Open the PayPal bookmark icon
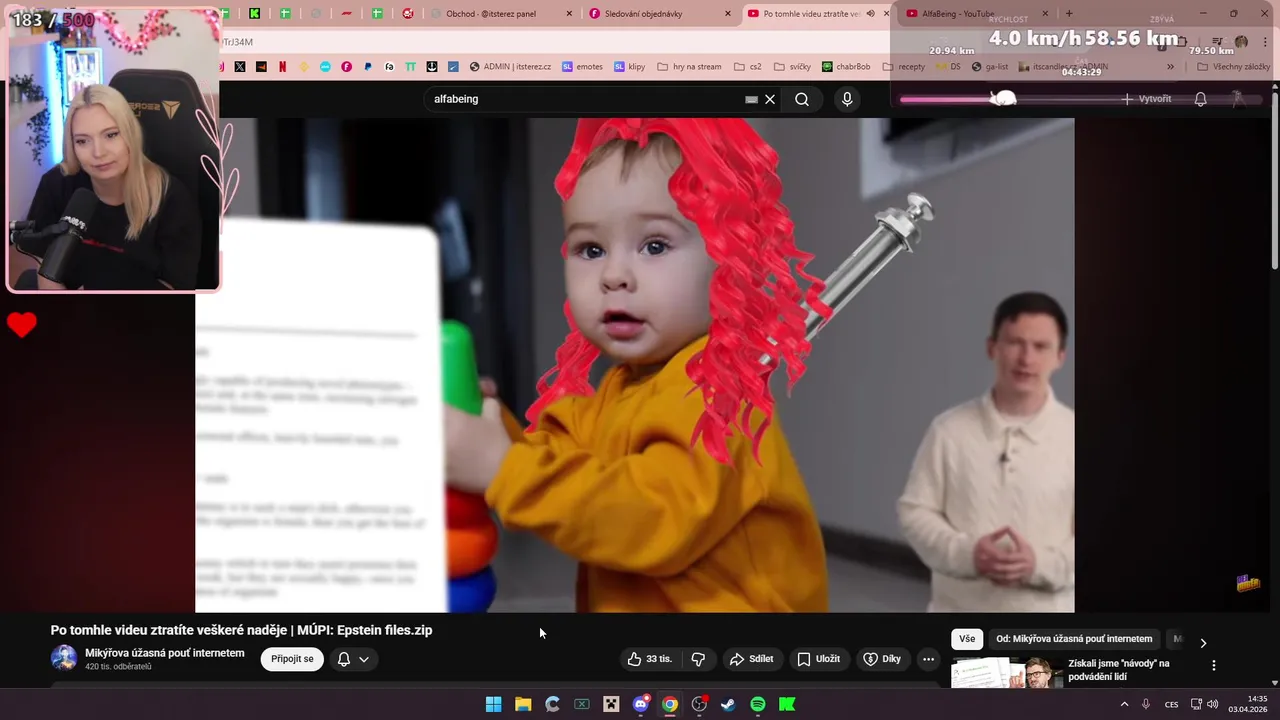 (x=368, y=67)
